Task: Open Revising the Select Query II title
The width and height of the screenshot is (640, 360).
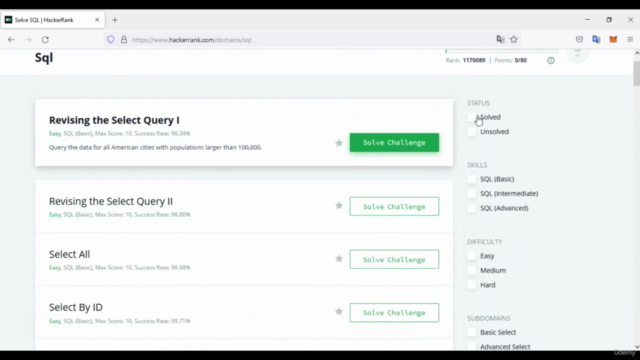Action: pos(111,201)
